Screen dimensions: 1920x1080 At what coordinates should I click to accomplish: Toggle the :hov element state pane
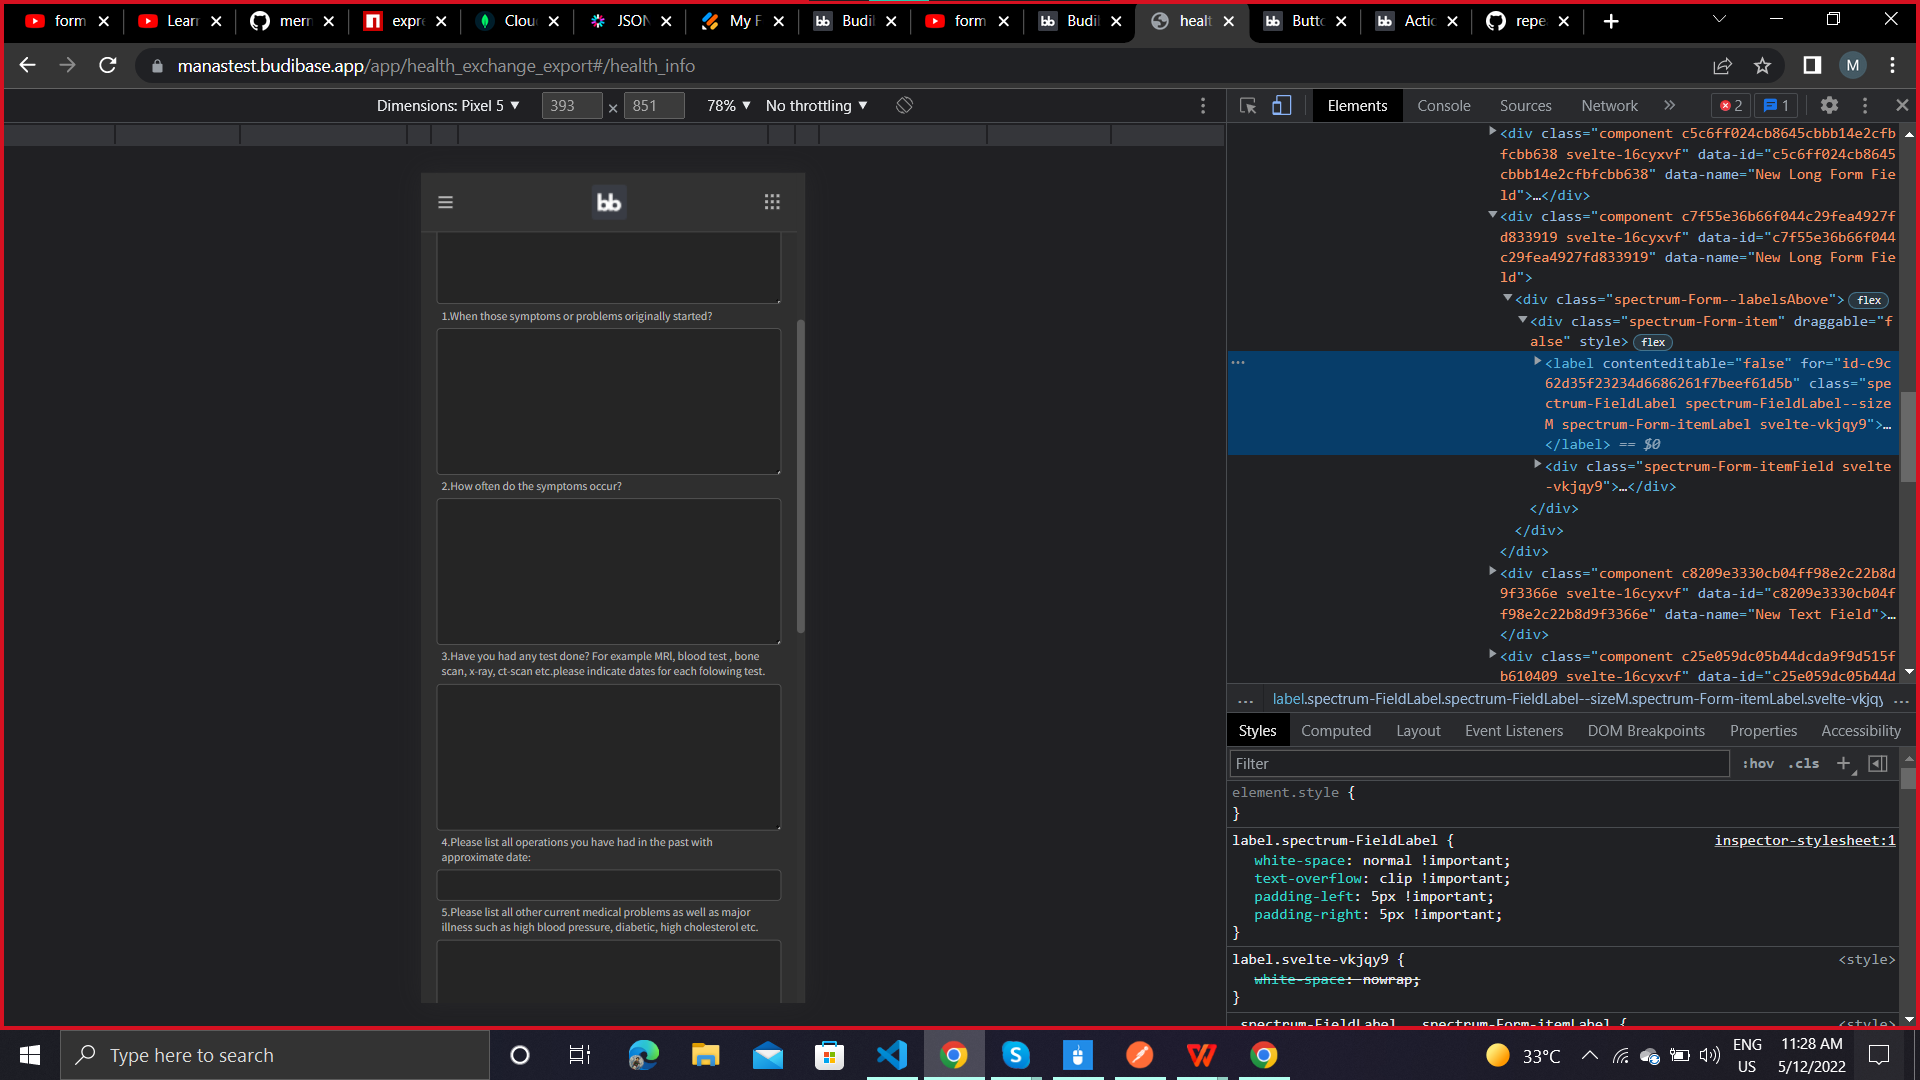pyautogui.click(x=1757, y=763)
